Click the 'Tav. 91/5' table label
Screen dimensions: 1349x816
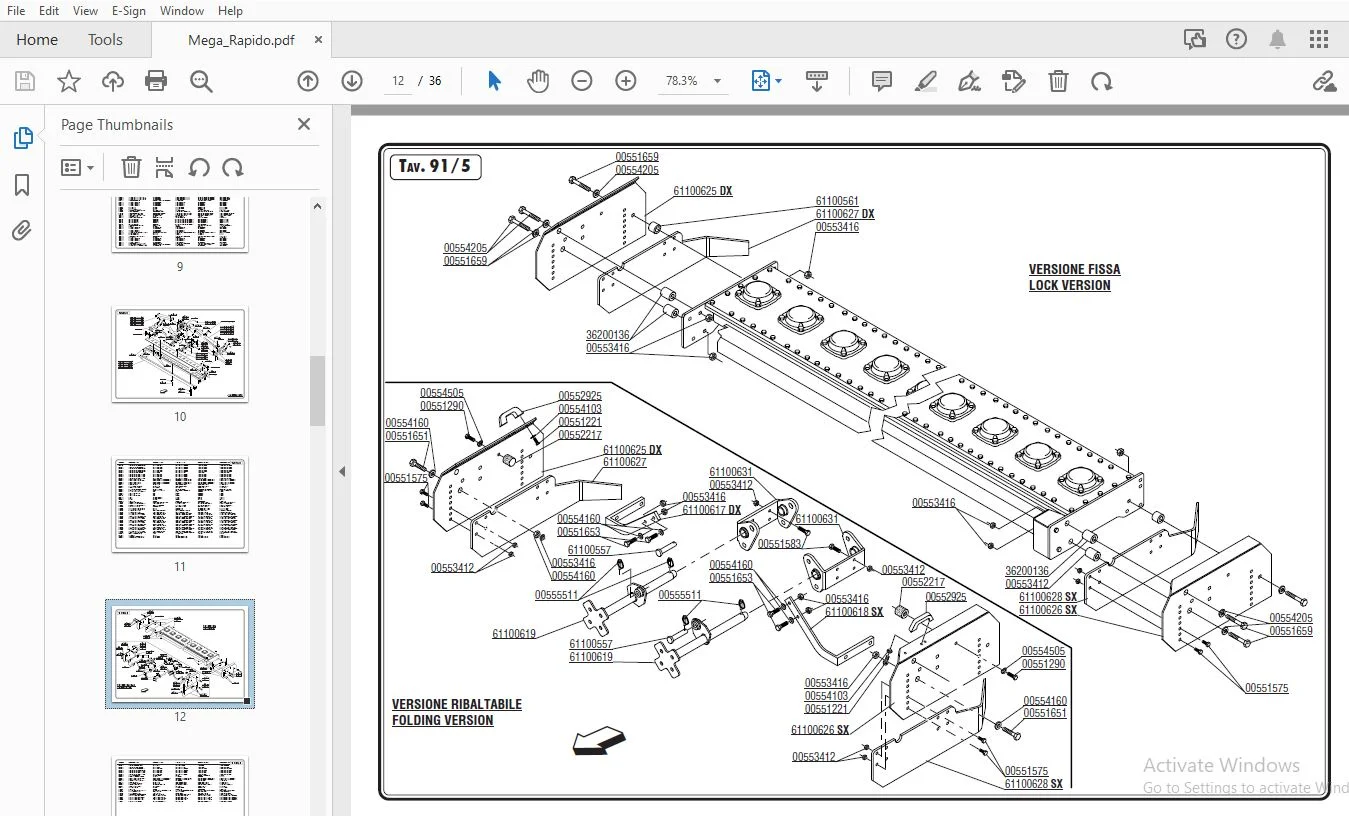435,166
